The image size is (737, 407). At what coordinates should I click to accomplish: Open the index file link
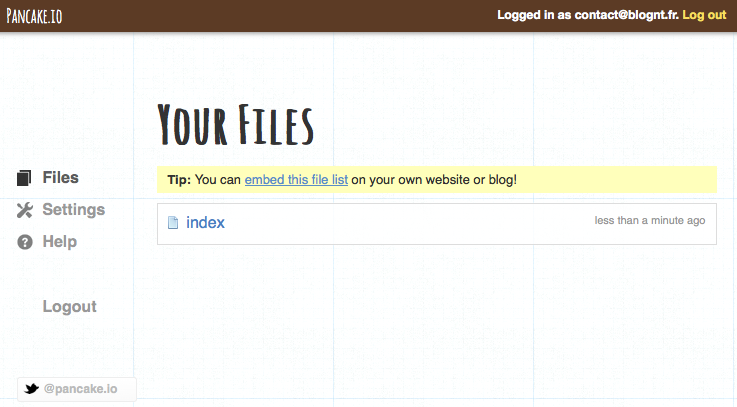click(205, 222)
